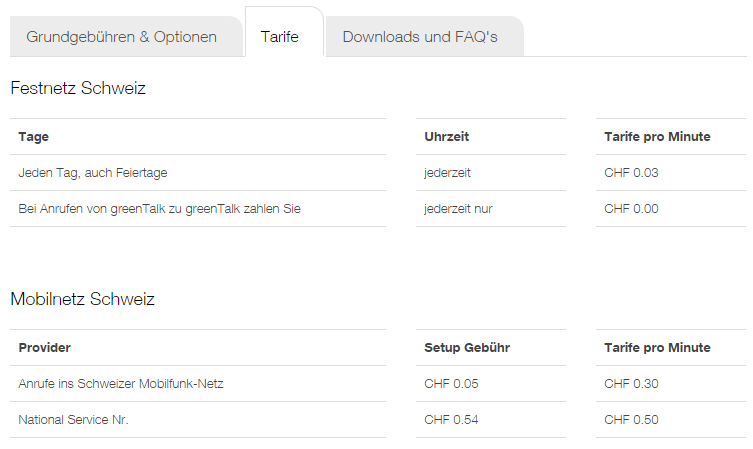Click the 'jederzeit nur' time cell
The image size is (753, 449).
pyautogui.click(x=458, y=209)
